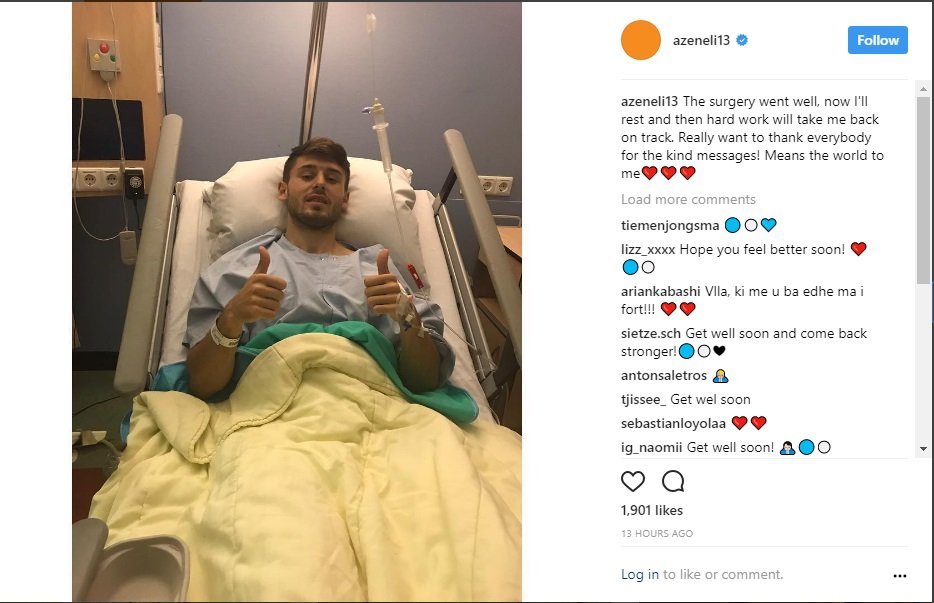This screenshot has width=934, height=603.
Task: Open ariankabashi commenter profile
Action: (661, 291)
